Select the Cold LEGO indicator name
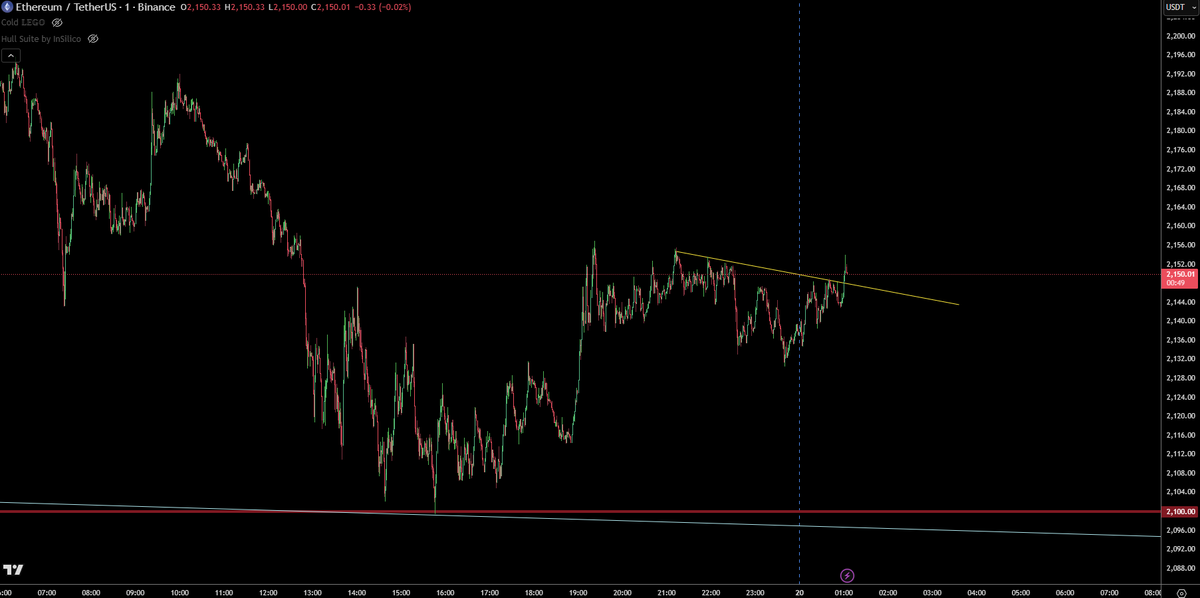The width and height of the screenshot is (1200, 598). [x=22, y=24]
